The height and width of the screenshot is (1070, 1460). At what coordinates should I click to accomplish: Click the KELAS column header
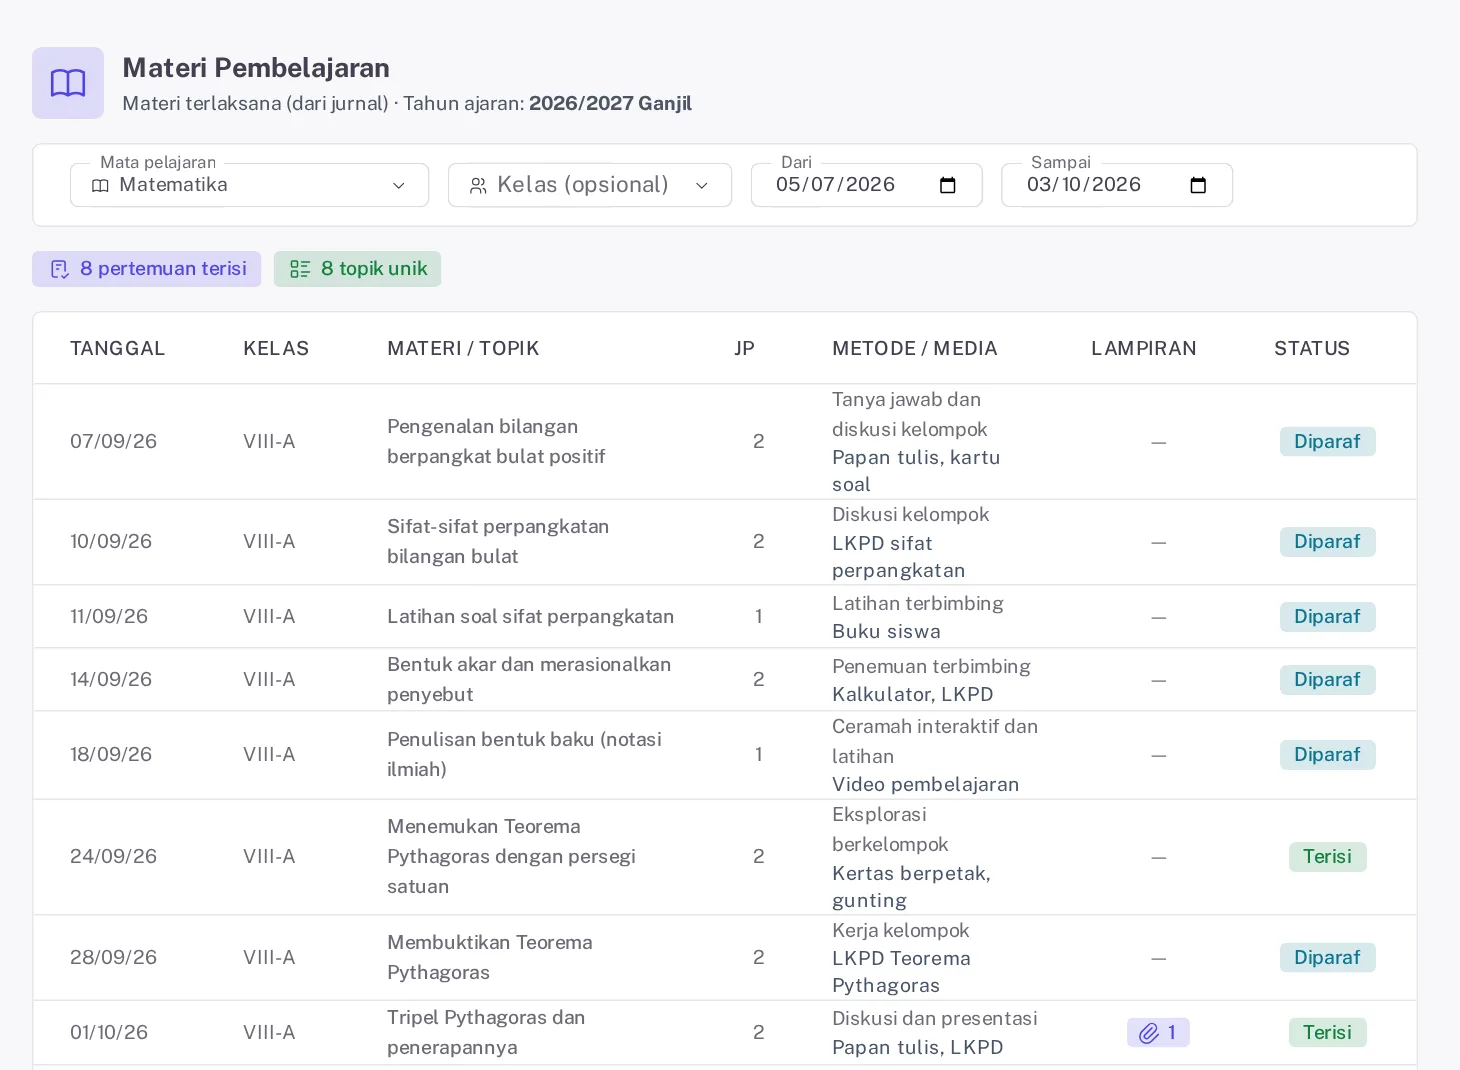276,348
